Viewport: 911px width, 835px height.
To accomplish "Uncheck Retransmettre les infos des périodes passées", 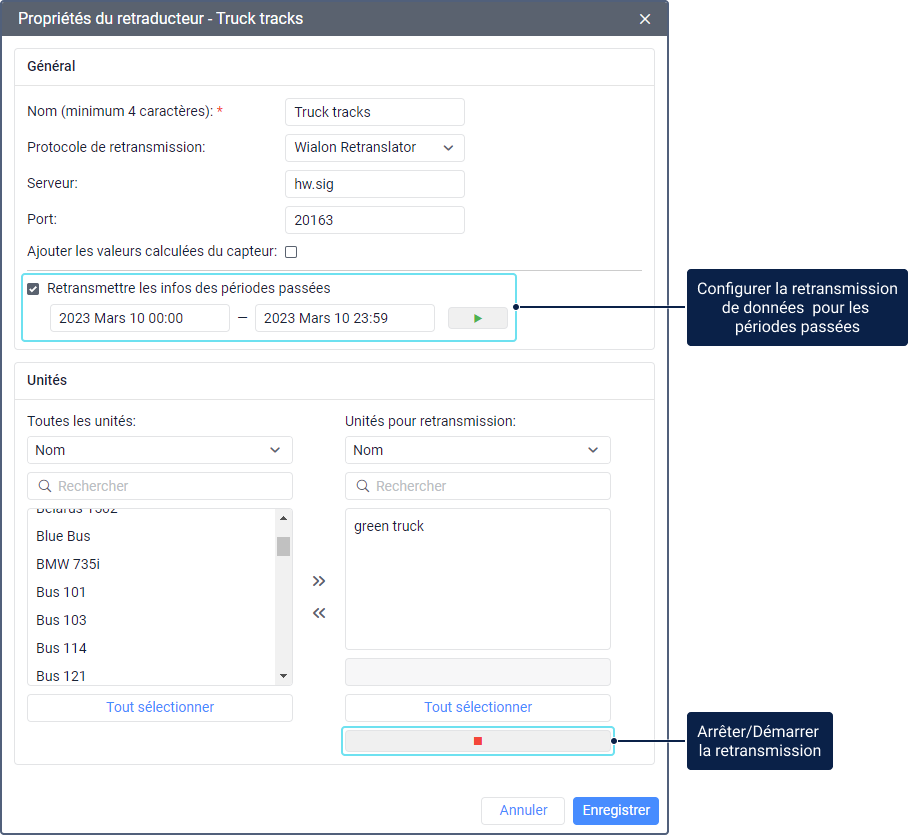I will (x=34, y=289).
